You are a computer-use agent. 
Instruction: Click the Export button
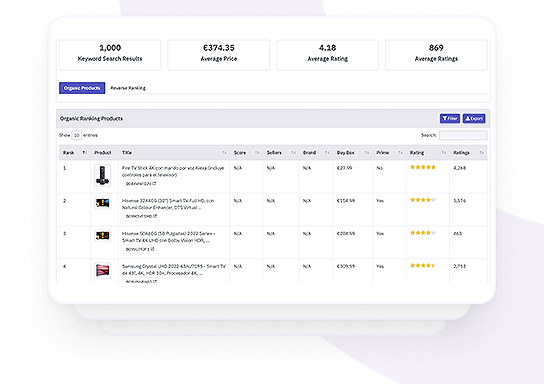point(474,119)
